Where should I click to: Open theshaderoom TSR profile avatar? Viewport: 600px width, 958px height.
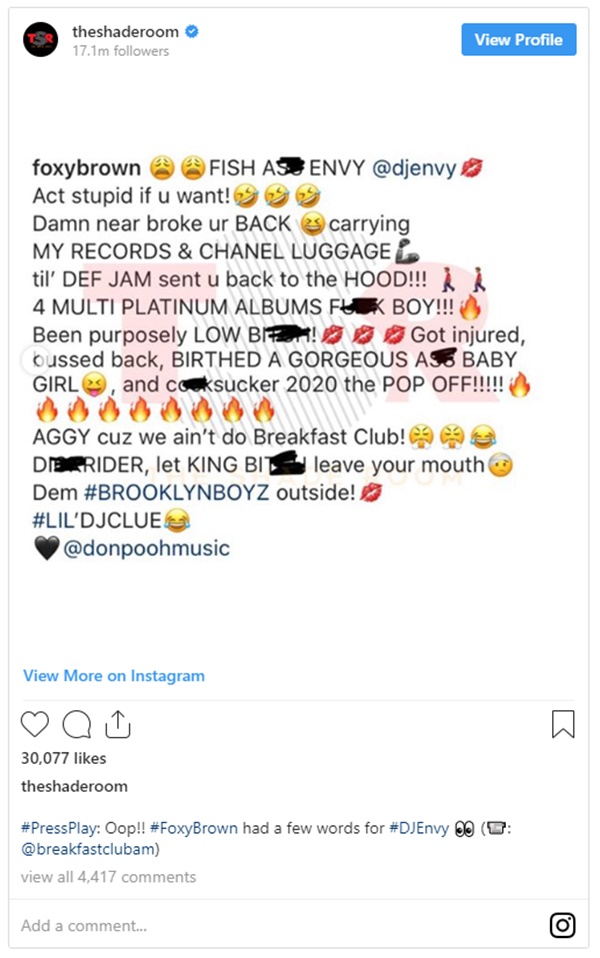pyautogui.click(x=41, y=40)
